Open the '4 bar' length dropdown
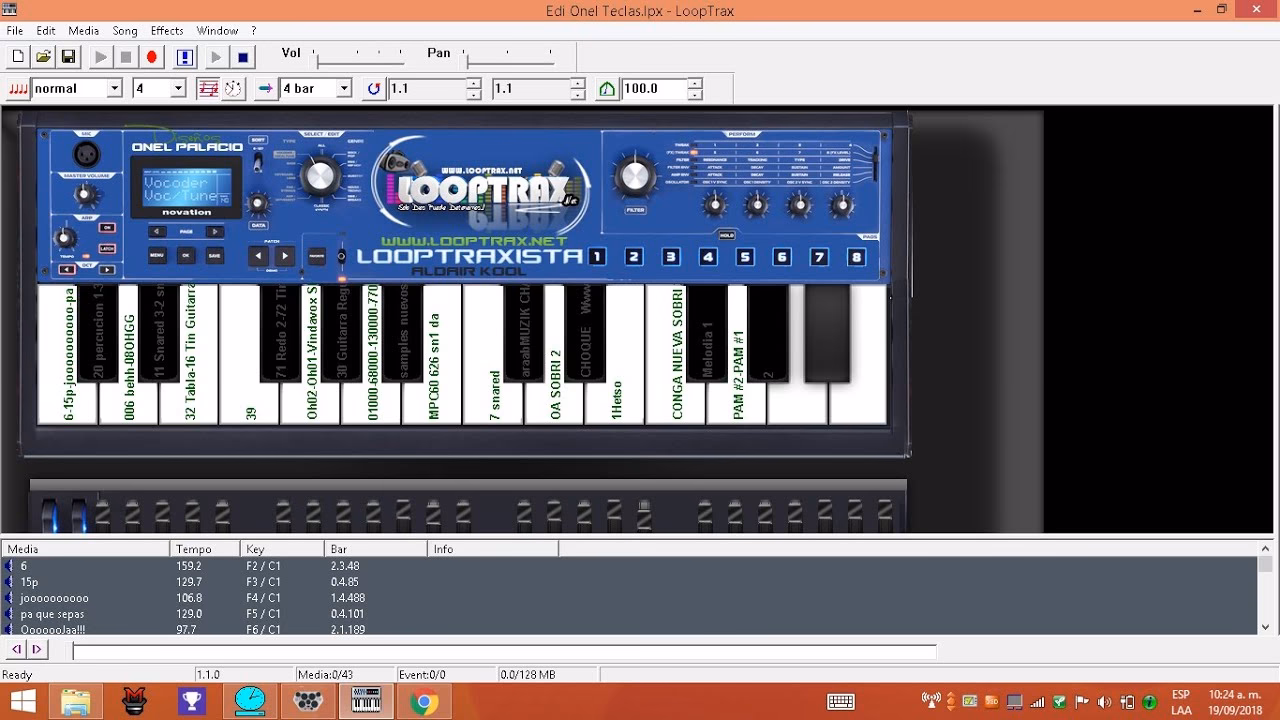Viewport: 1280px width, 720px height. [x=343, y=89]
